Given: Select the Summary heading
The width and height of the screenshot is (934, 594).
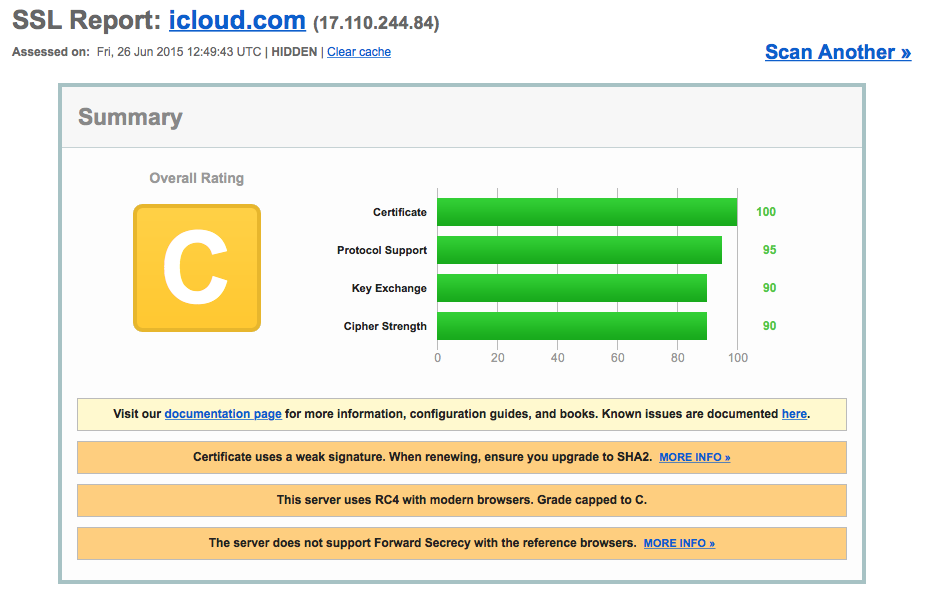Looking at the screenshot, I should (x=130, y=117).
